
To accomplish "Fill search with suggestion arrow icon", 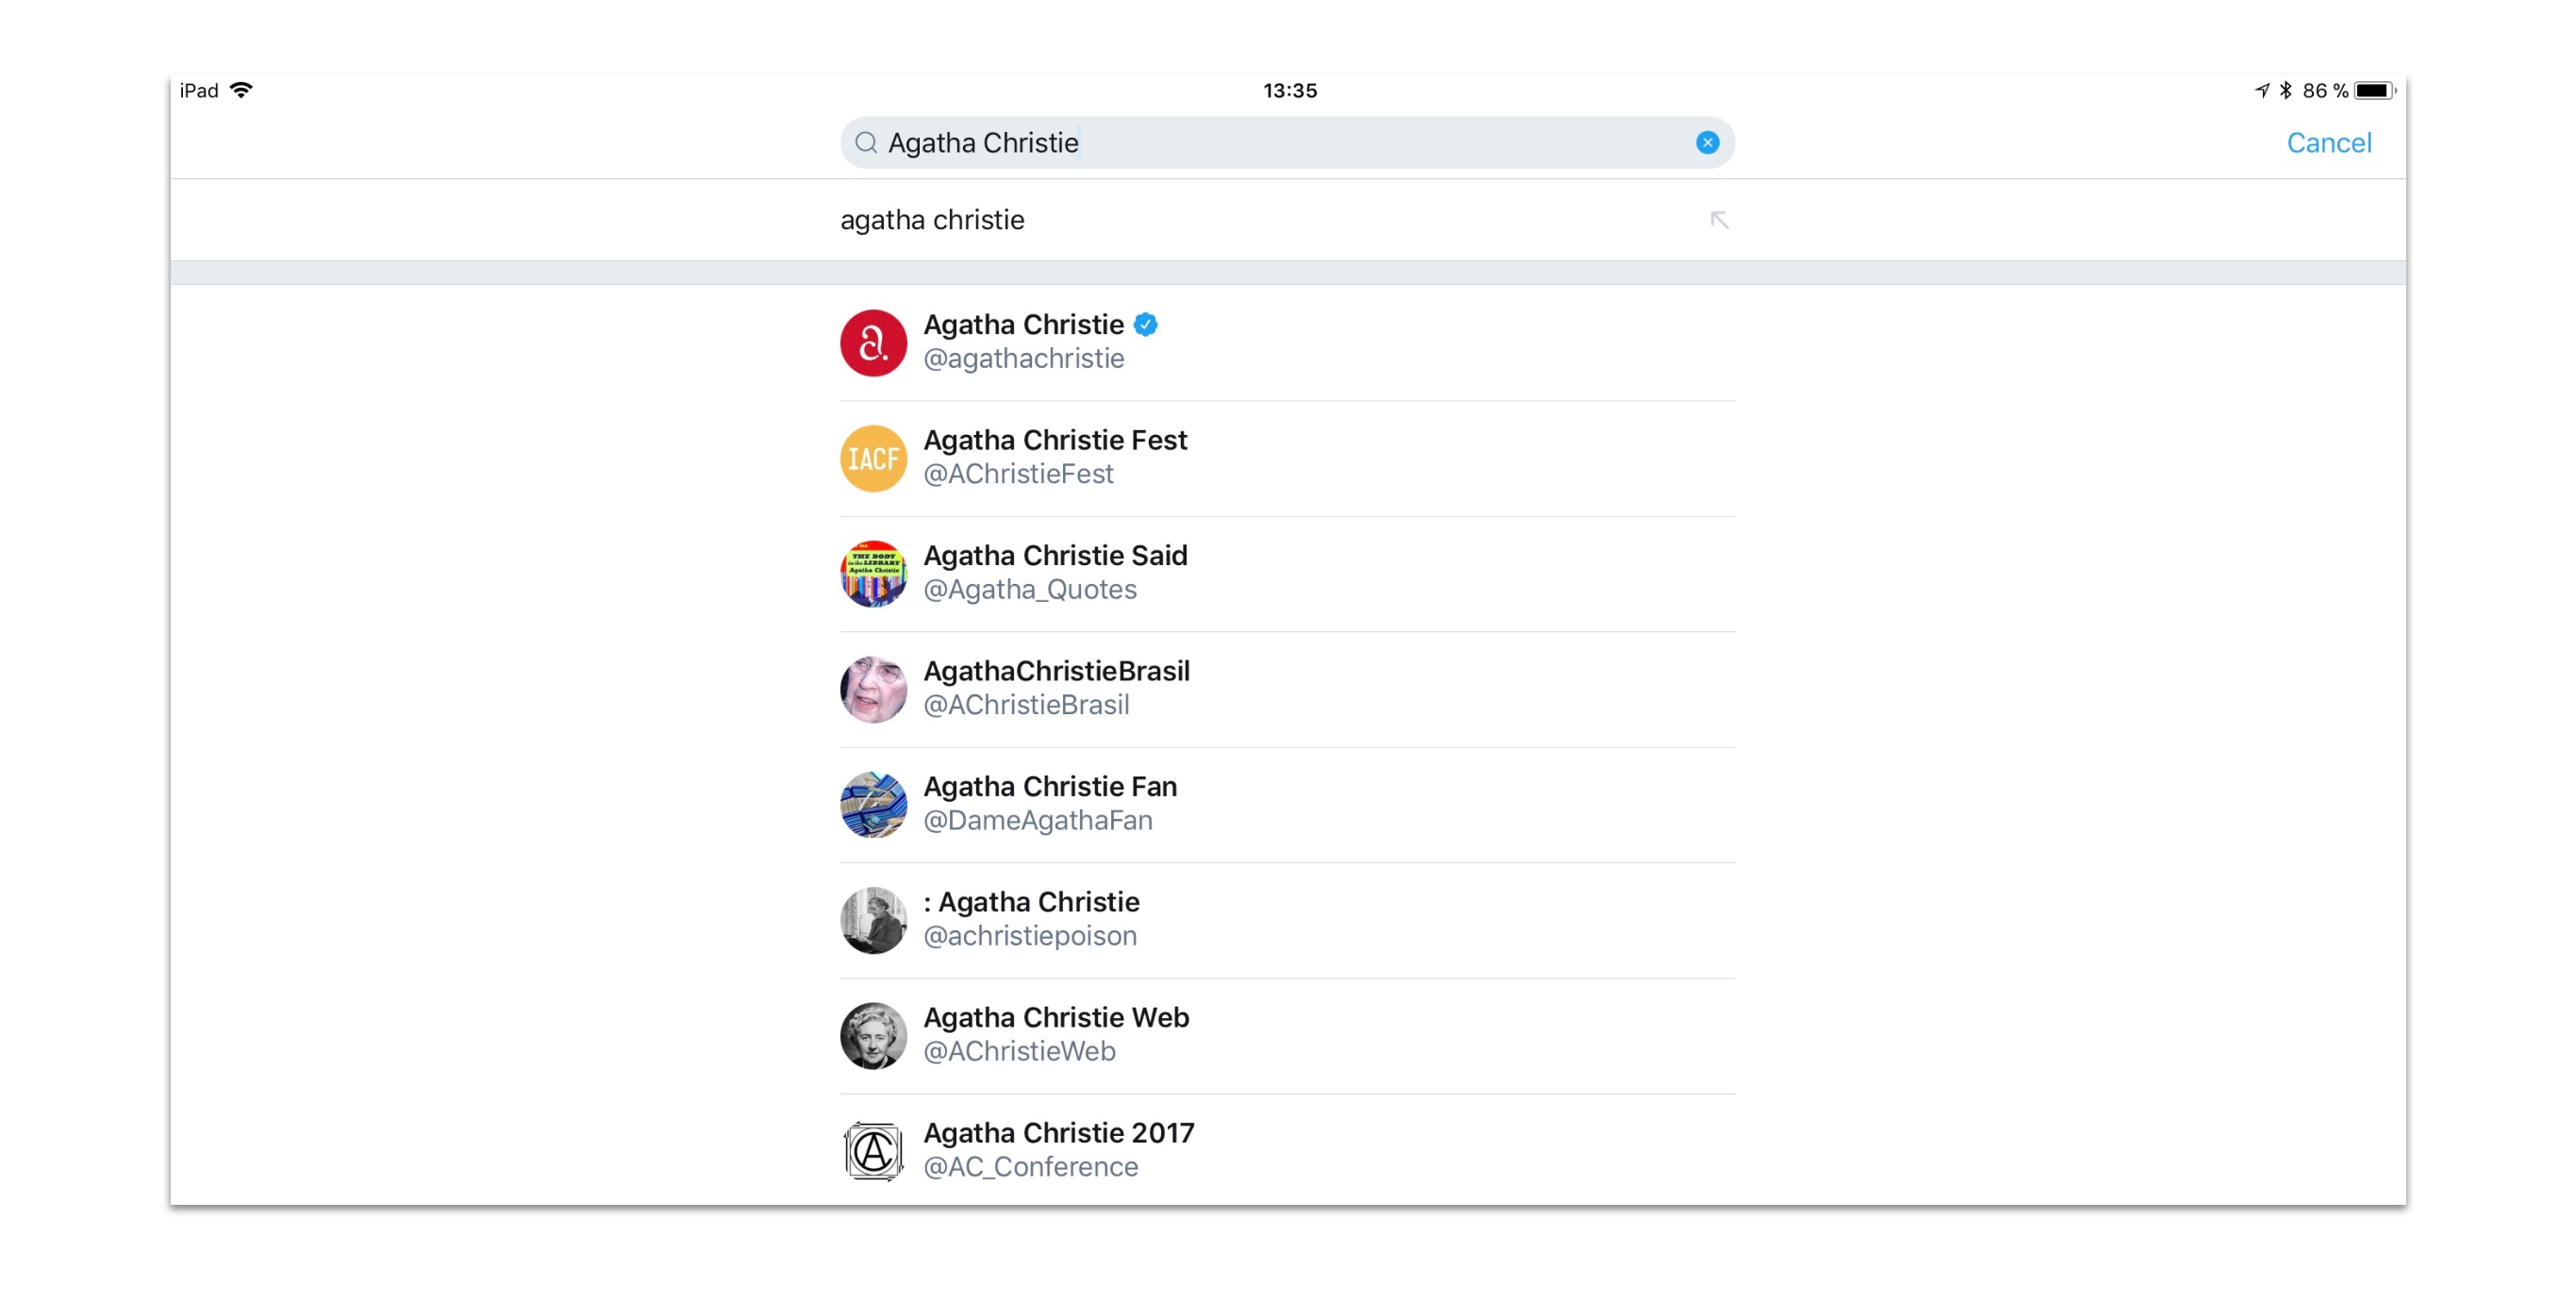I will (1718, 220).
